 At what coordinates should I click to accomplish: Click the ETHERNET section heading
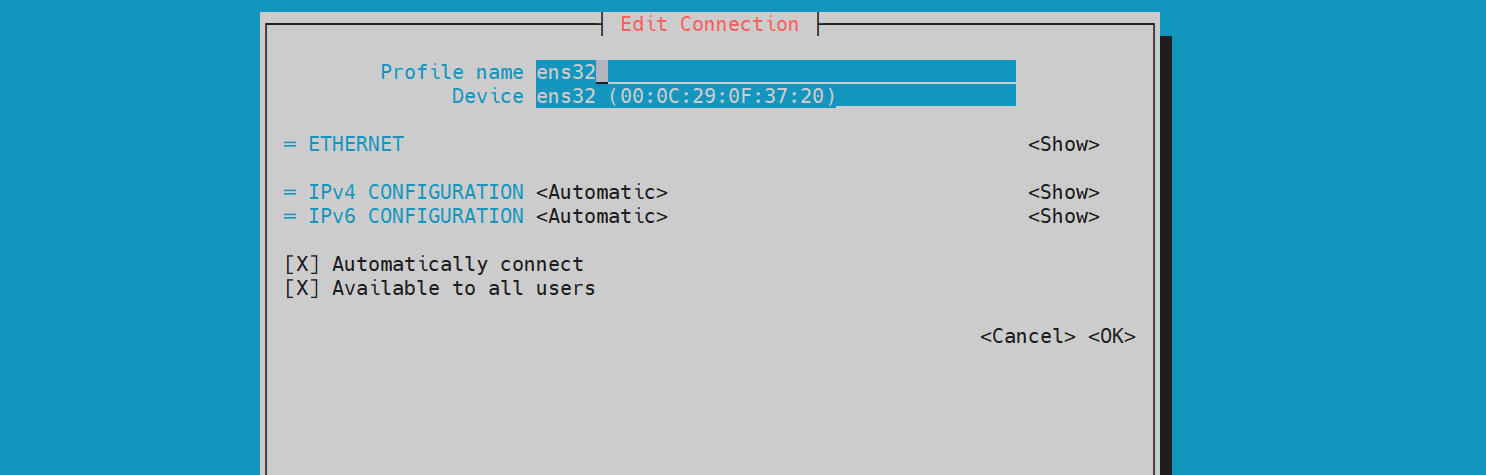click(356, 144)
